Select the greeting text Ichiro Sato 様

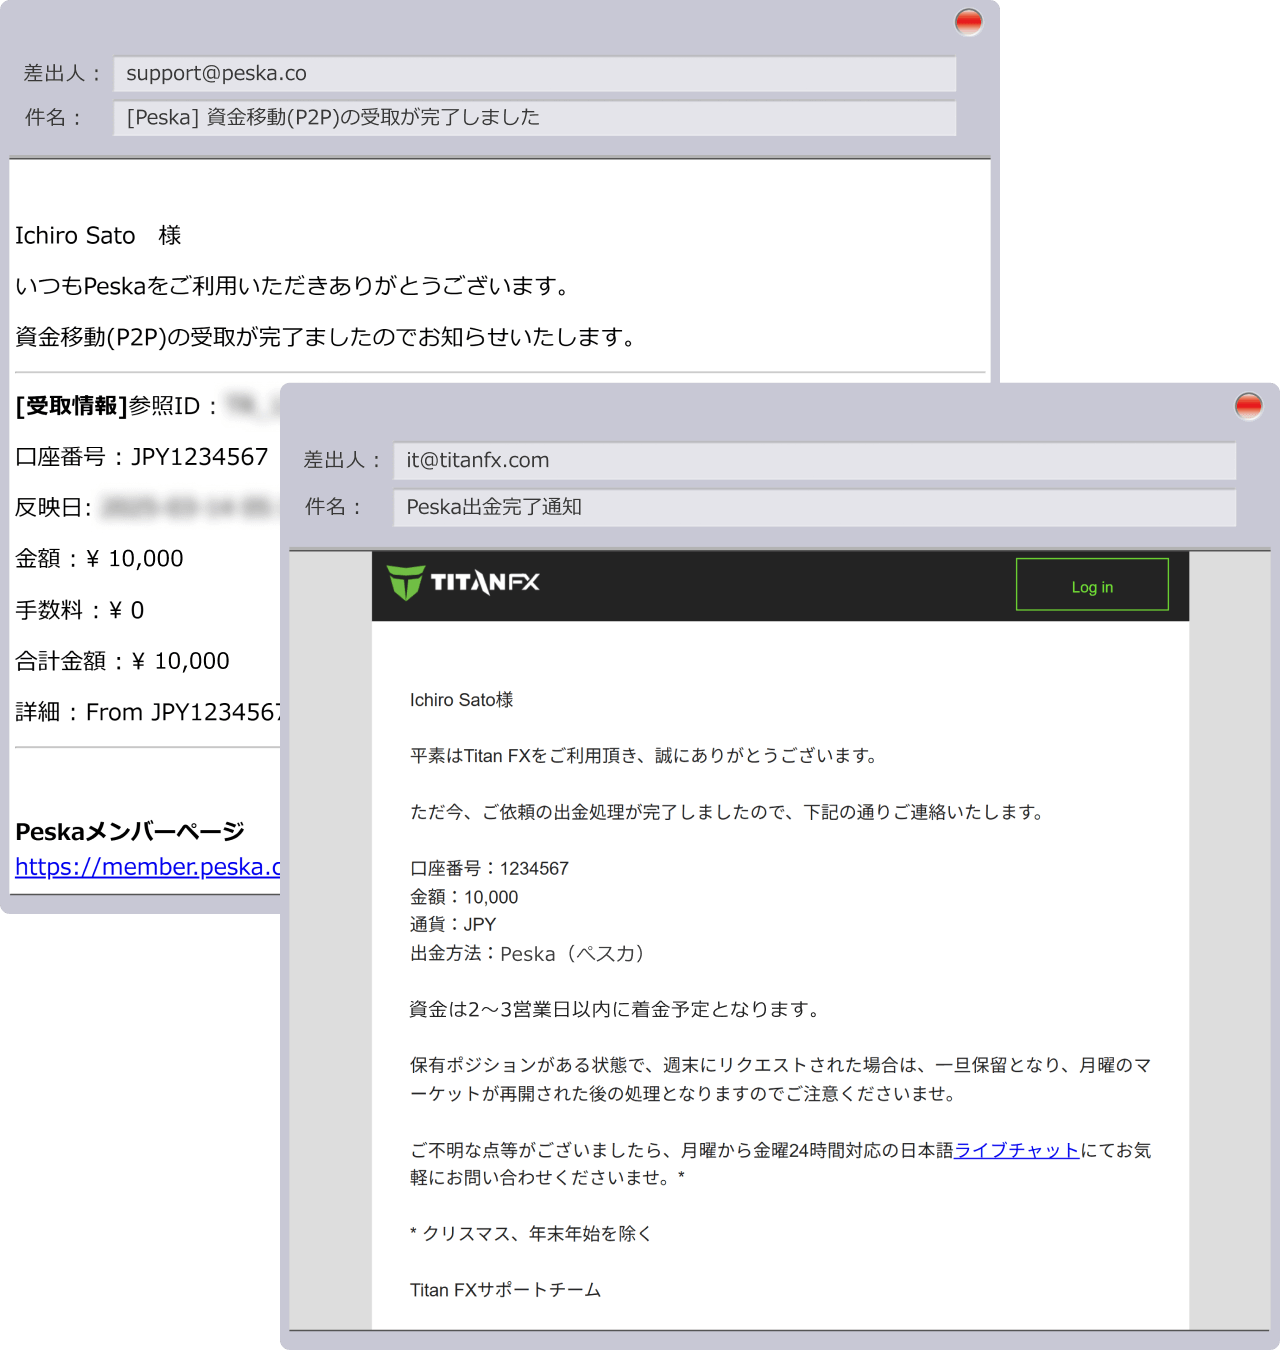pos(96,235)
